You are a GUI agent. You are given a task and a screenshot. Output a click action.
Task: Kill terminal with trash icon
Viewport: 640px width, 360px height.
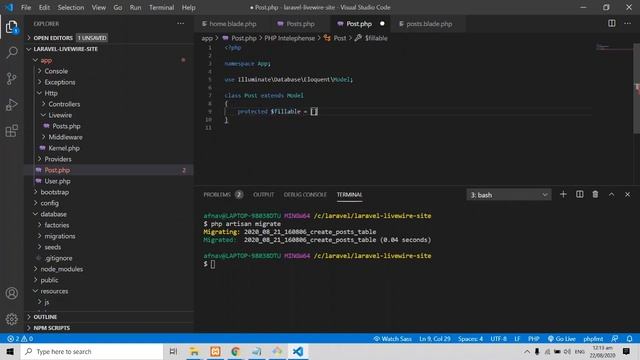tap(595, 195)
